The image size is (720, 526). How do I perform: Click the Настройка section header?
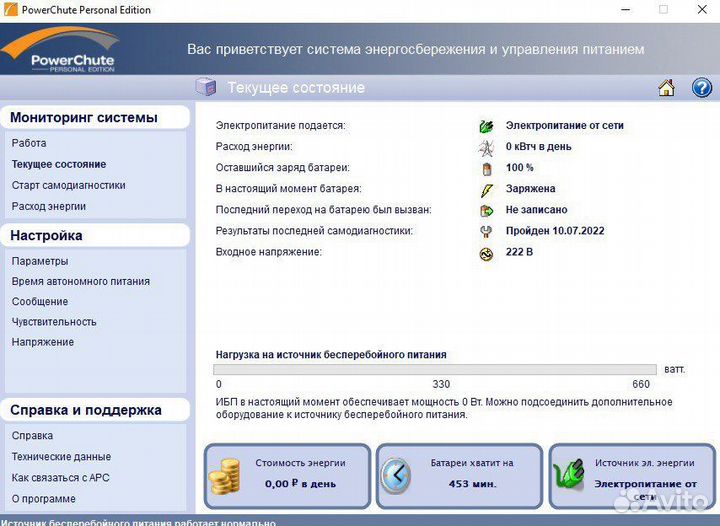(95, 235)
